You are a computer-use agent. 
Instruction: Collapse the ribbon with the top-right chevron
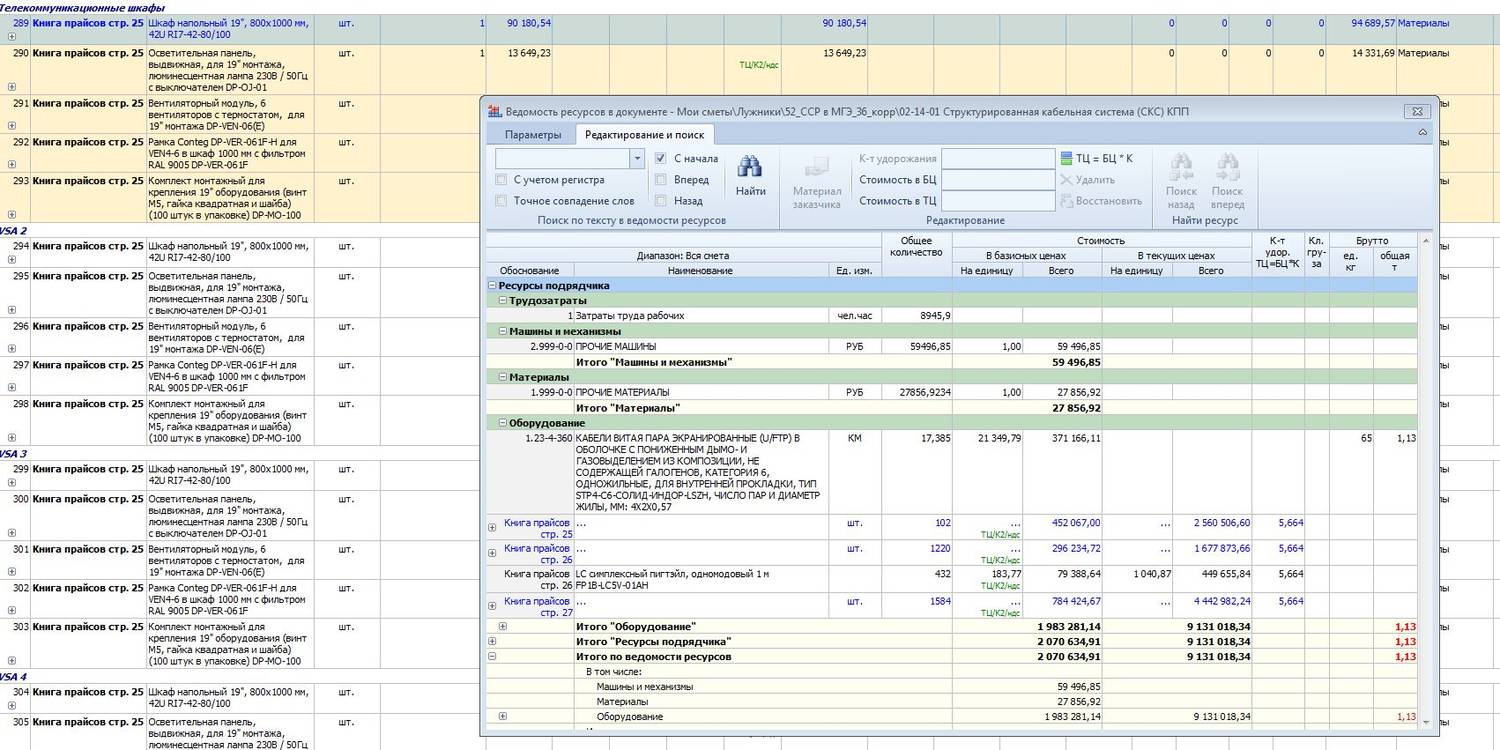(x=1422, y=134)
